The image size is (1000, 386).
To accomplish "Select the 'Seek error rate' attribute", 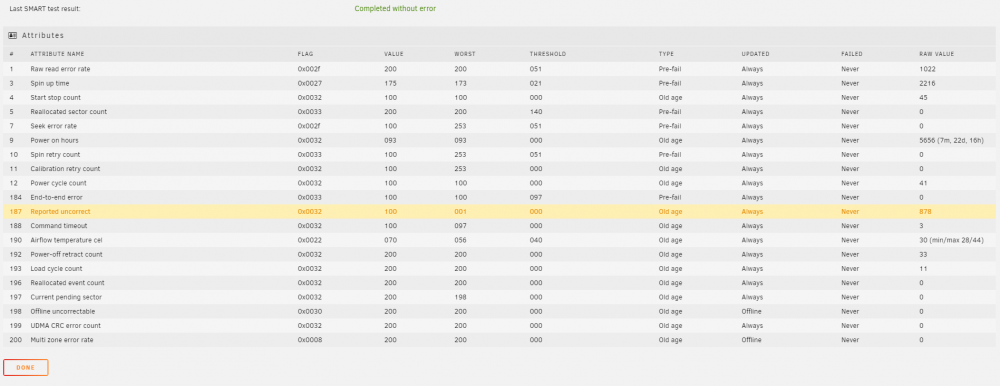I will coord(53,126).
